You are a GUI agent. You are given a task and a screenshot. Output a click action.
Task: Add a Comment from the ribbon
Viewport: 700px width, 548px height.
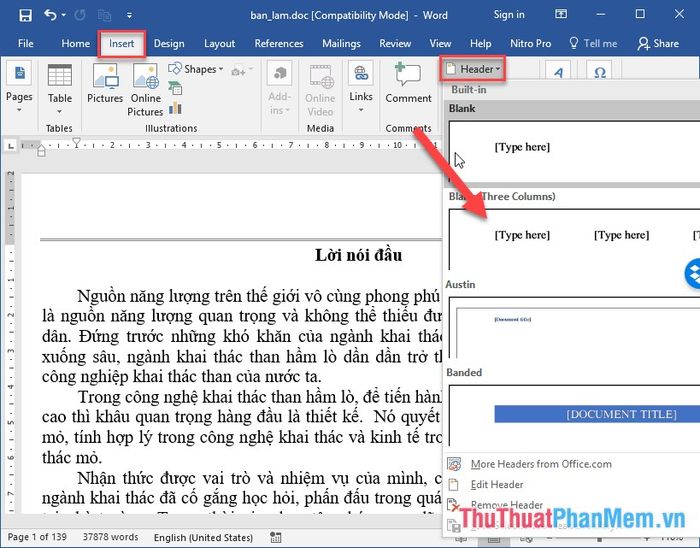[x=408, y=84]
